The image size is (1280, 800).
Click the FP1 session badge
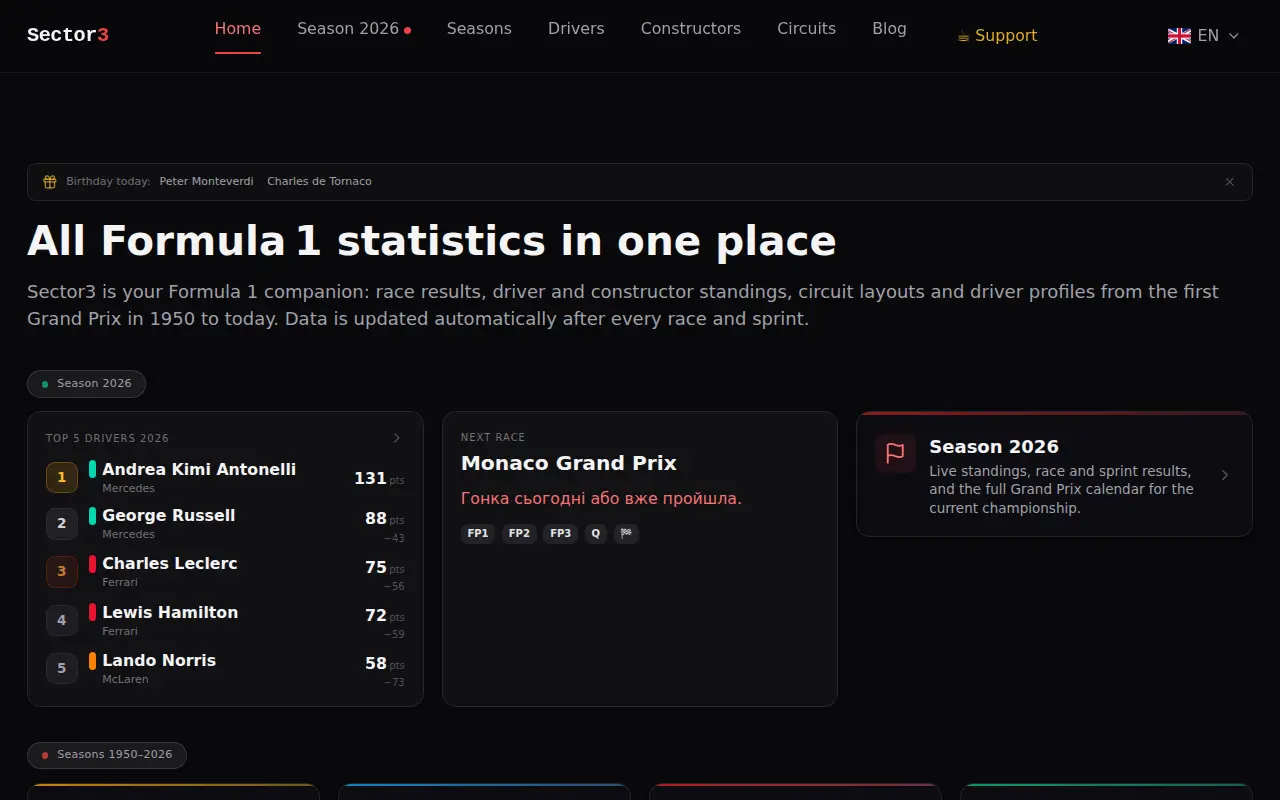478,533
